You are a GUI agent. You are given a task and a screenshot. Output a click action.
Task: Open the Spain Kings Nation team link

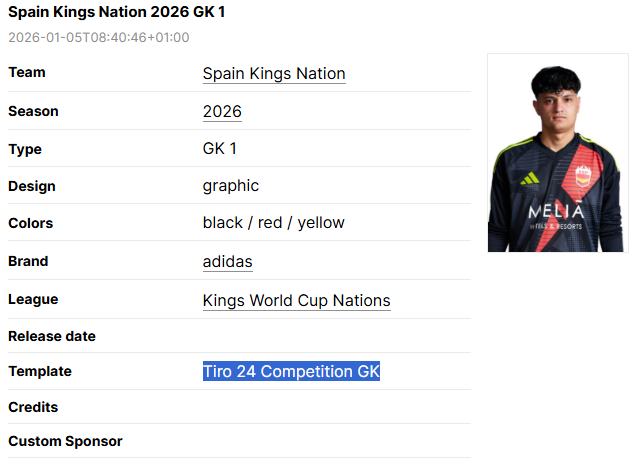coord(274,73)
